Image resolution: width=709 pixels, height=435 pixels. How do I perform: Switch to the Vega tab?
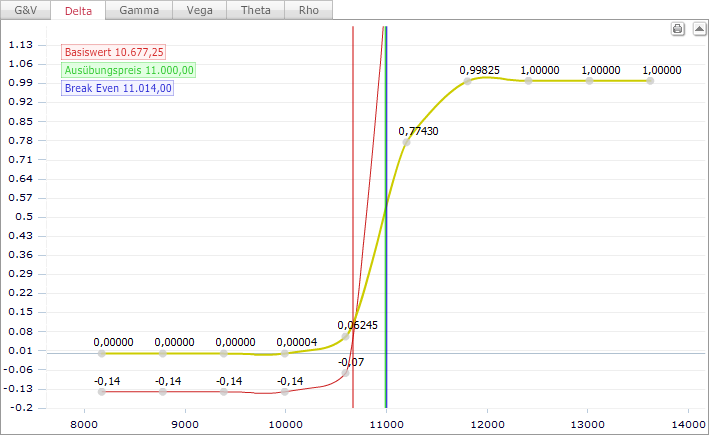point(199,10)
